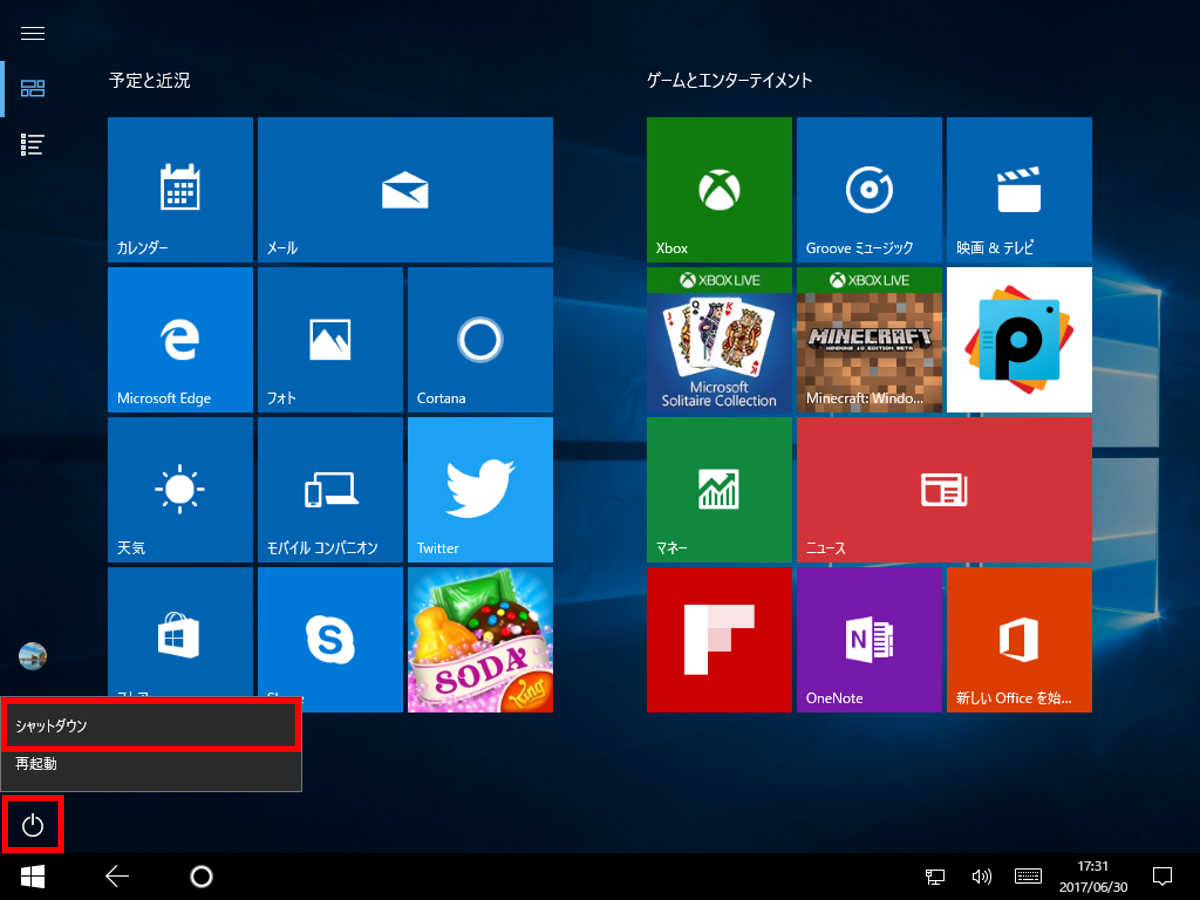
Task: Open Cortana circle on taskbar
Action: coord(201,877)
